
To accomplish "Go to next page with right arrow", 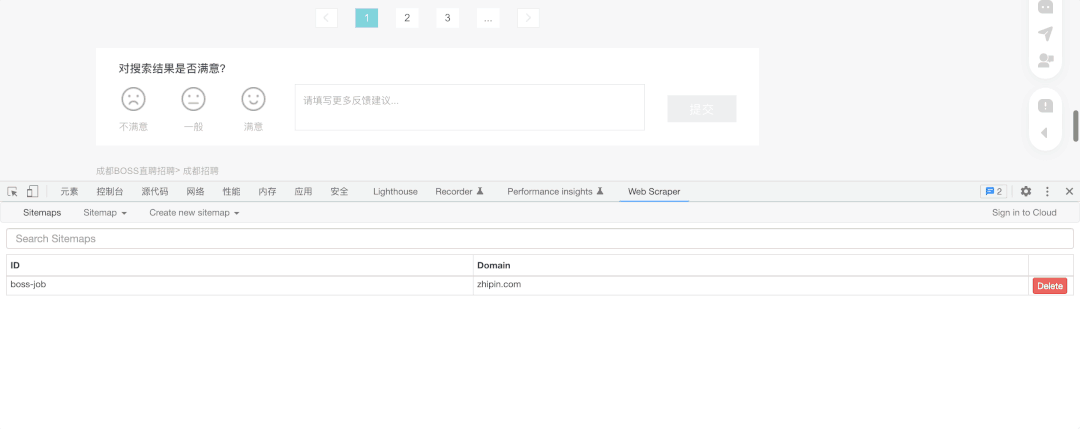I will [528, 18].
